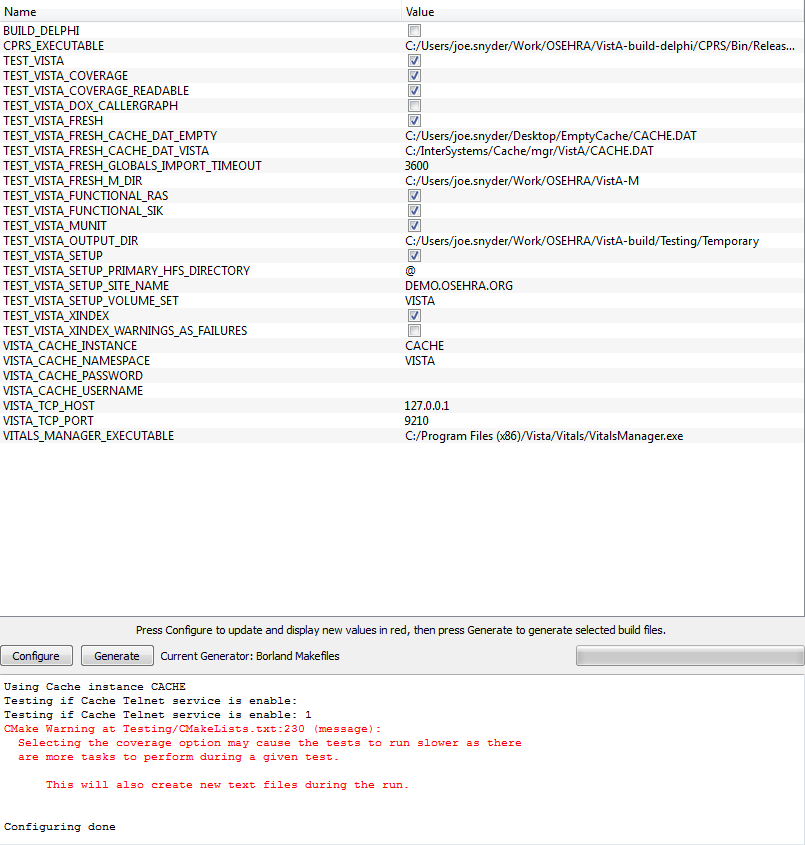Toggle TEST_VISTA_MUNIT checkbox
805x845 pixels.
[x=414, y=226]
